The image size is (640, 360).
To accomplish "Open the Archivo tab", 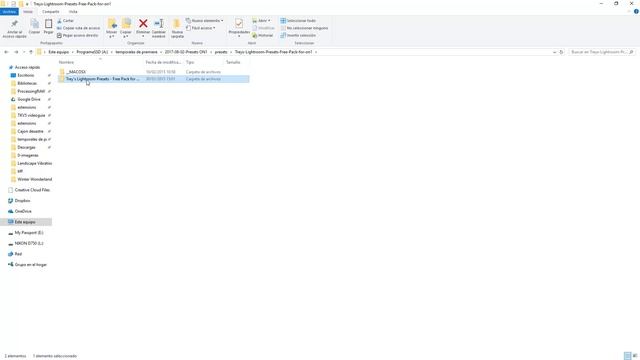I will tap(9, 12).
